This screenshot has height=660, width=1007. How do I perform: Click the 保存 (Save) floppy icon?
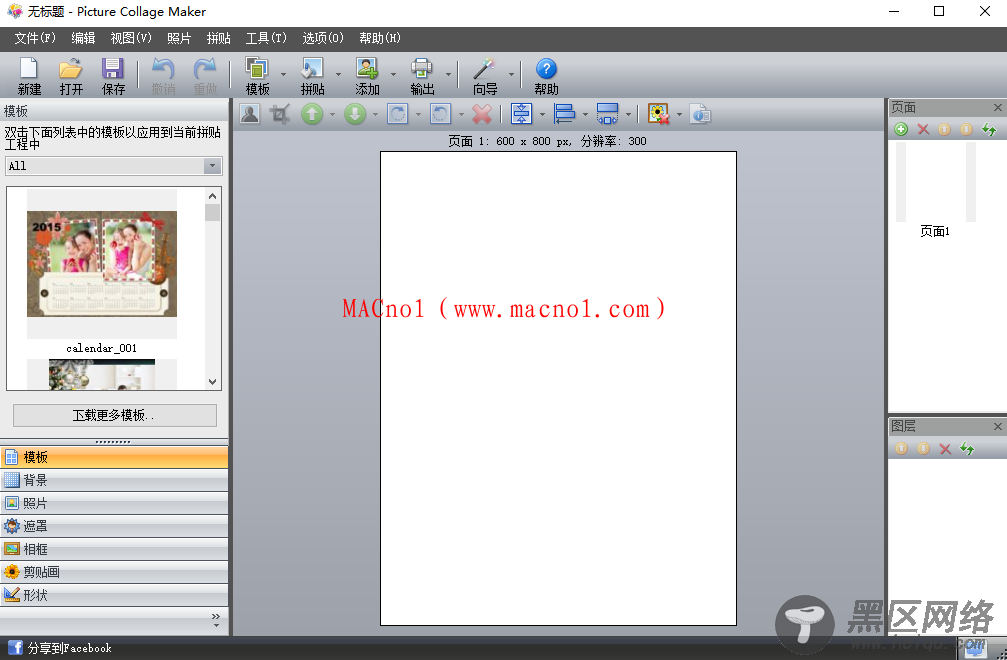click(x=112, y=69)
